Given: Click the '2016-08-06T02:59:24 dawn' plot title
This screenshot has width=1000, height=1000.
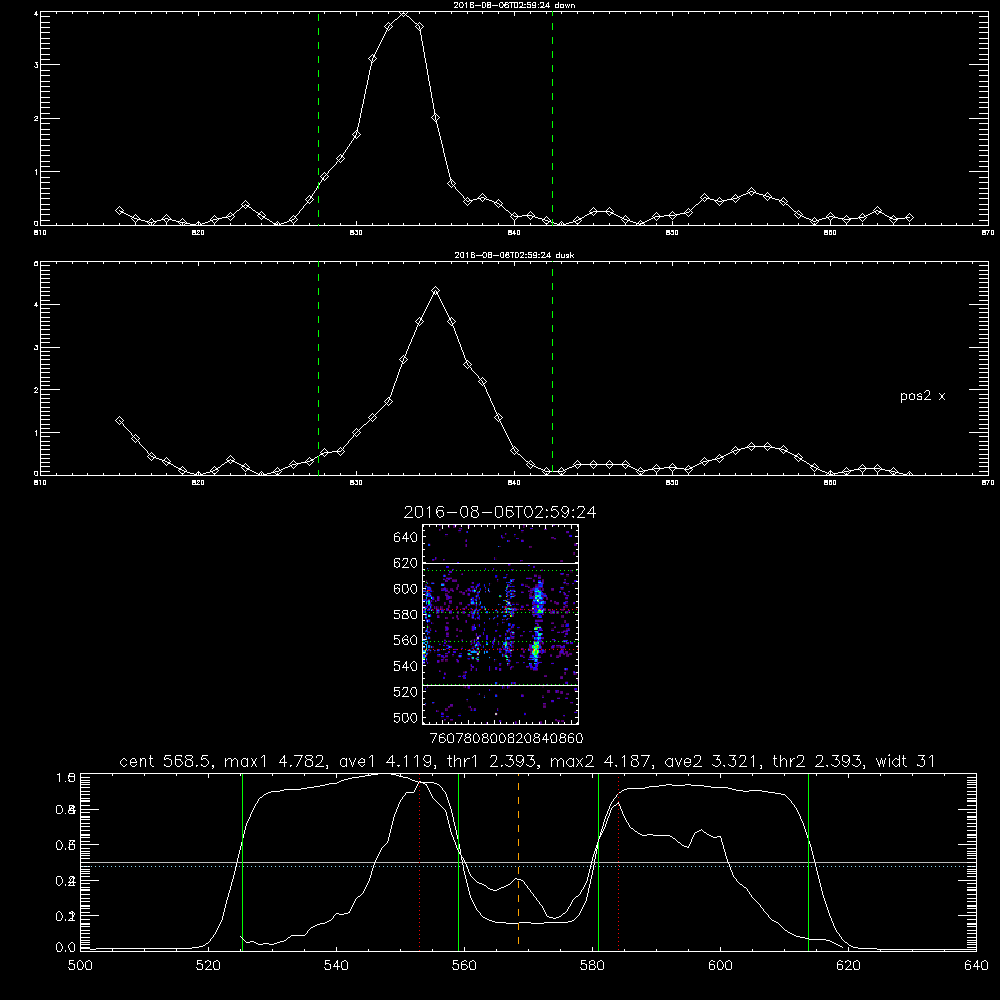Looking at the screenshot, I should click(x=514, y=5).
